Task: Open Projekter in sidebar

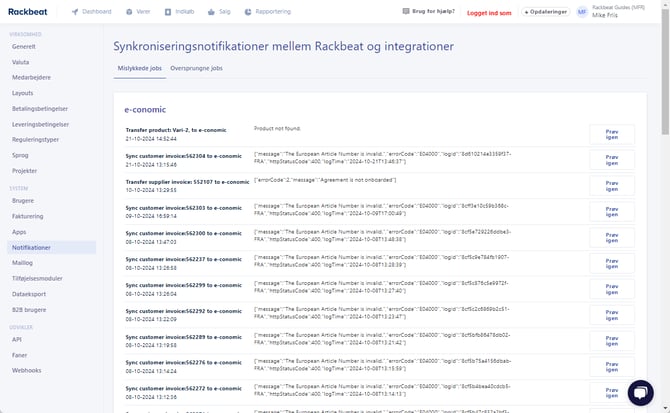Action: [24, 171]
